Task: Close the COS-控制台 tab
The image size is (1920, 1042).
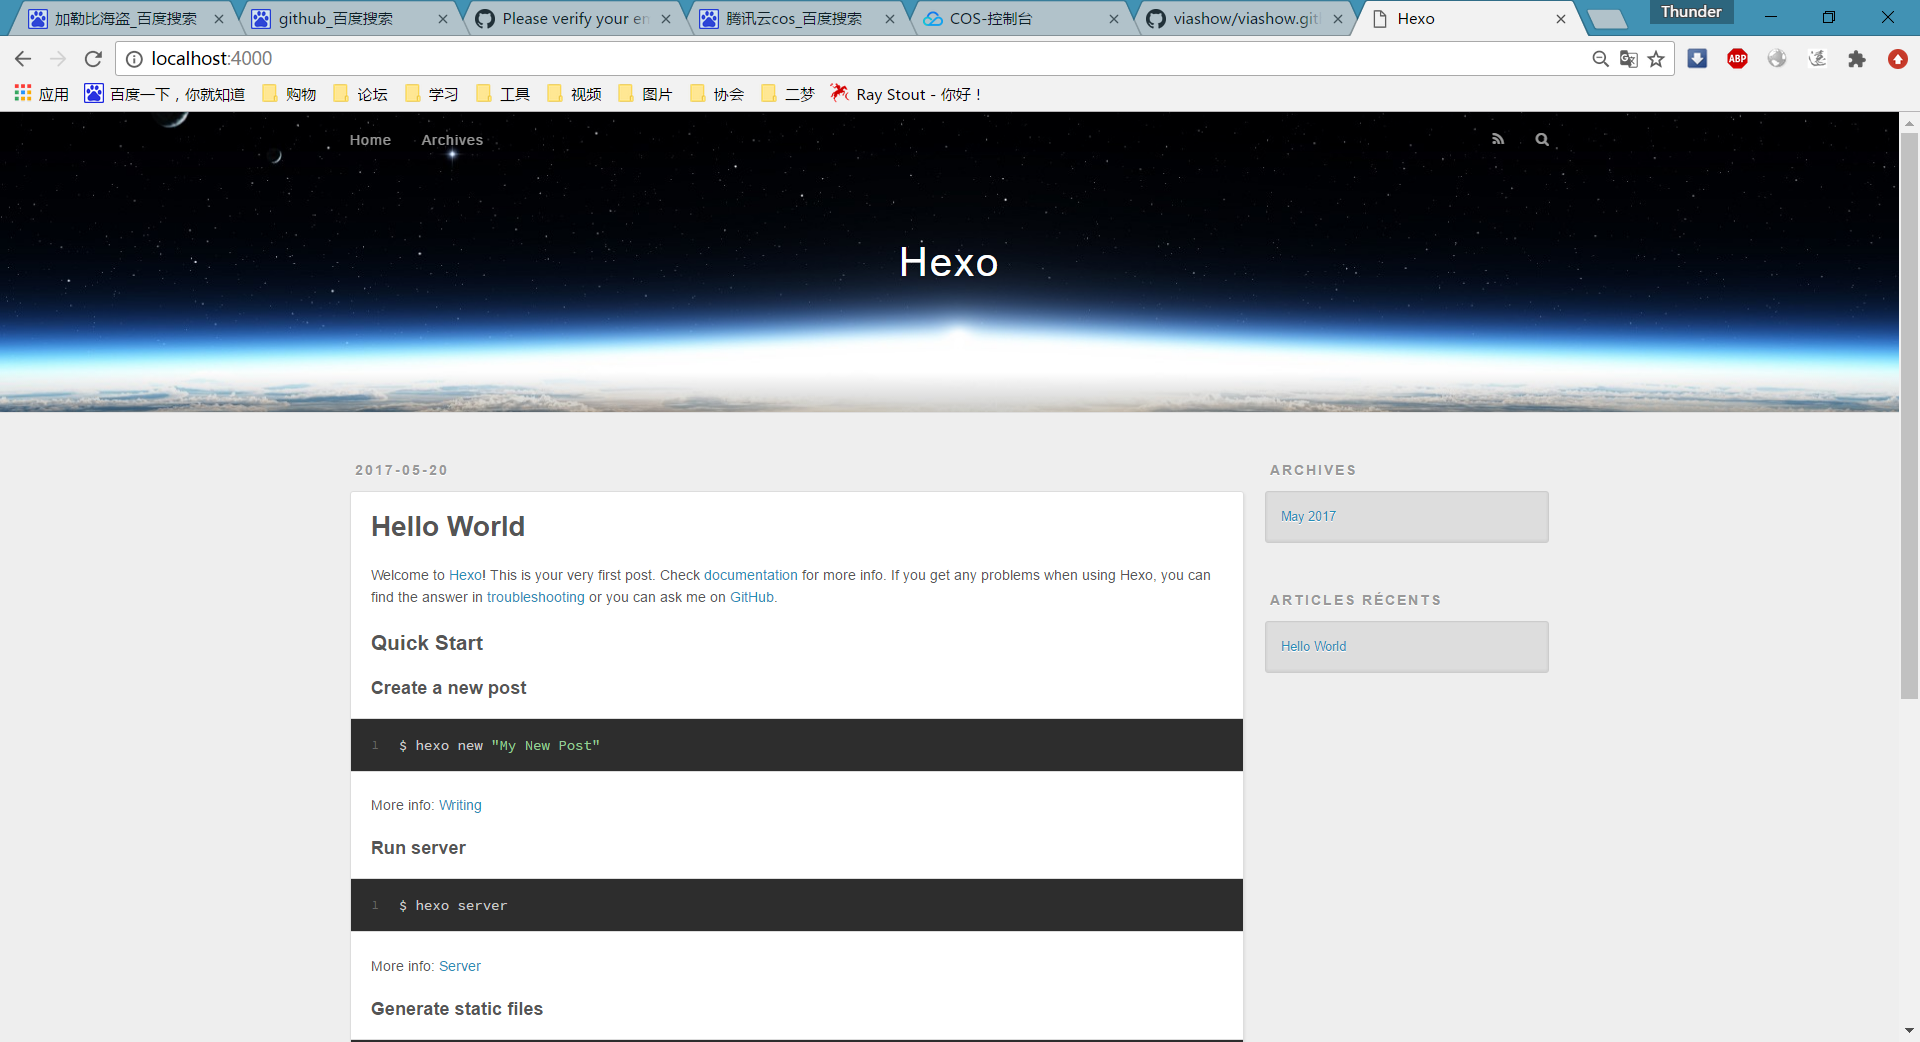Action: (x=1113, y=19)
